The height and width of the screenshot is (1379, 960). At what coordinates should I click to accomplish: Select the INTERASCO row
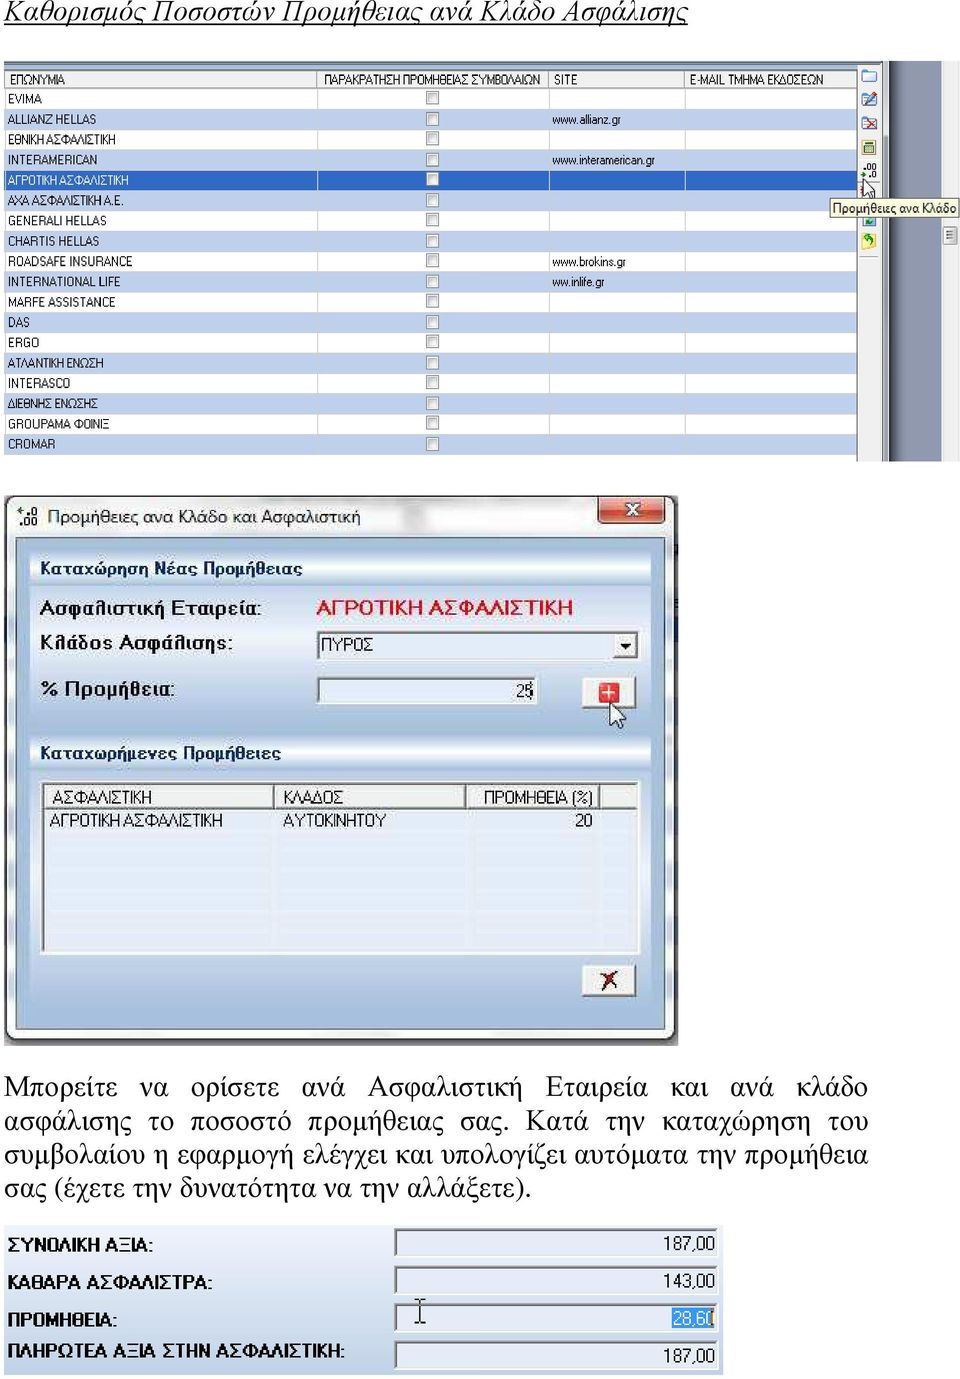pyautogui.click(x=431, y=383)
